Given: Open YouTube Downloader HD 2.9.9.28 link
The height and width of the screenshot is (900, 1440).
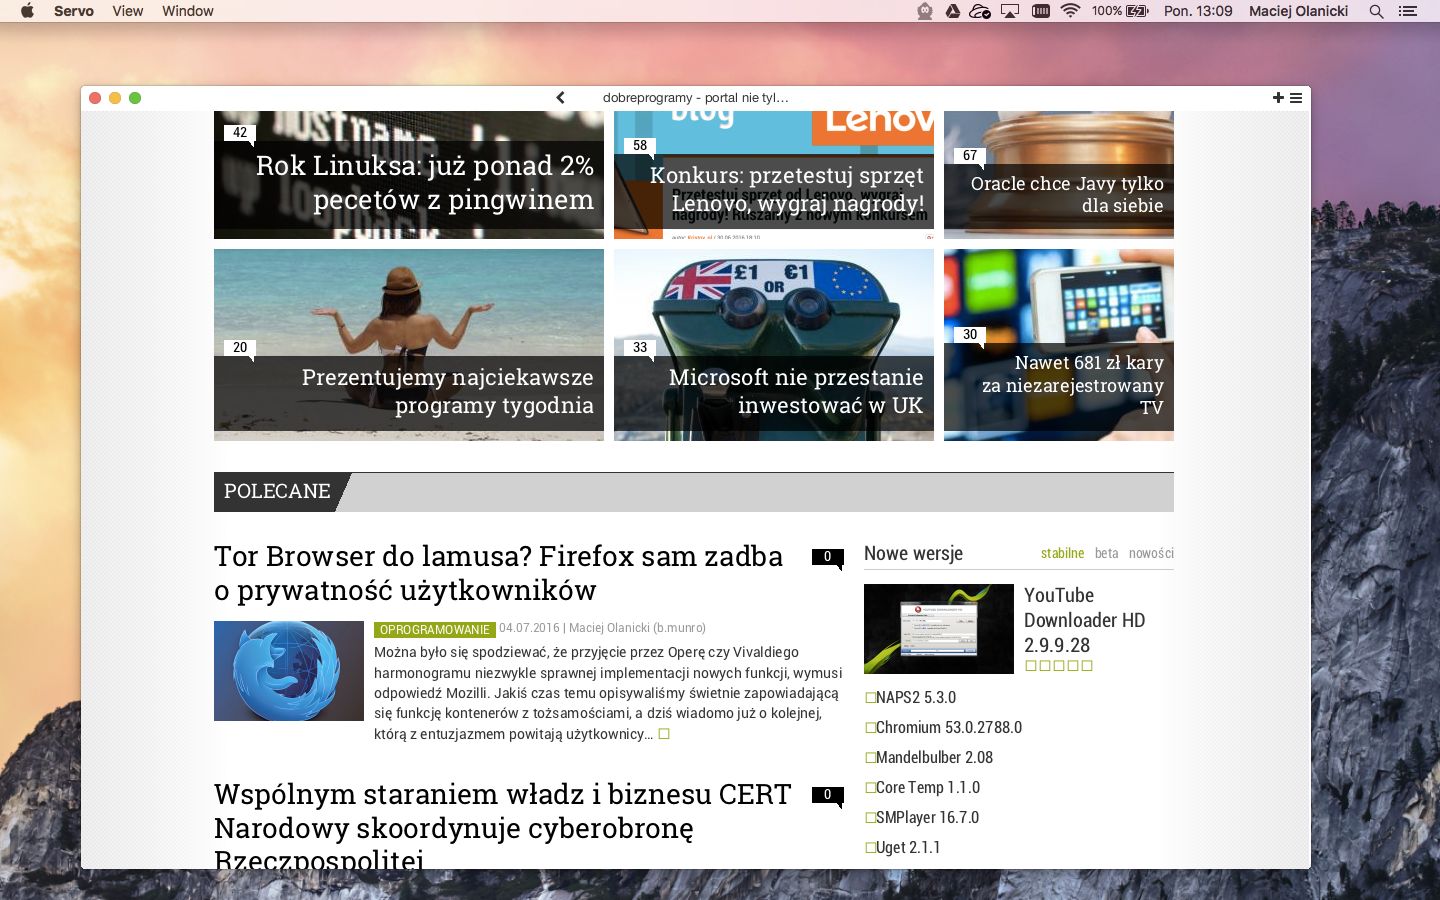Looking at the screenshot, I should click(1084, 620).
